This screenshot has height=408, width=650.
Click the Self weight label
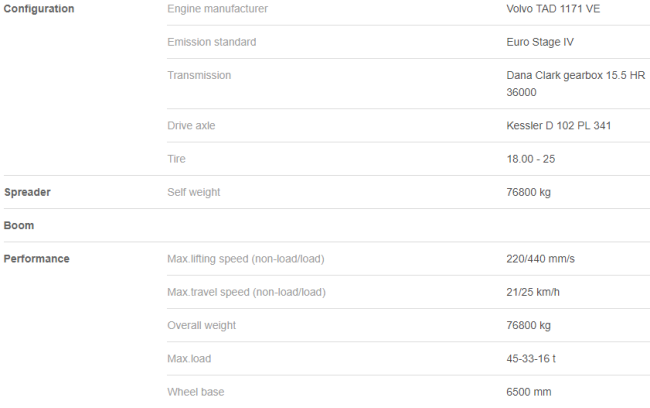coord(194,192)
